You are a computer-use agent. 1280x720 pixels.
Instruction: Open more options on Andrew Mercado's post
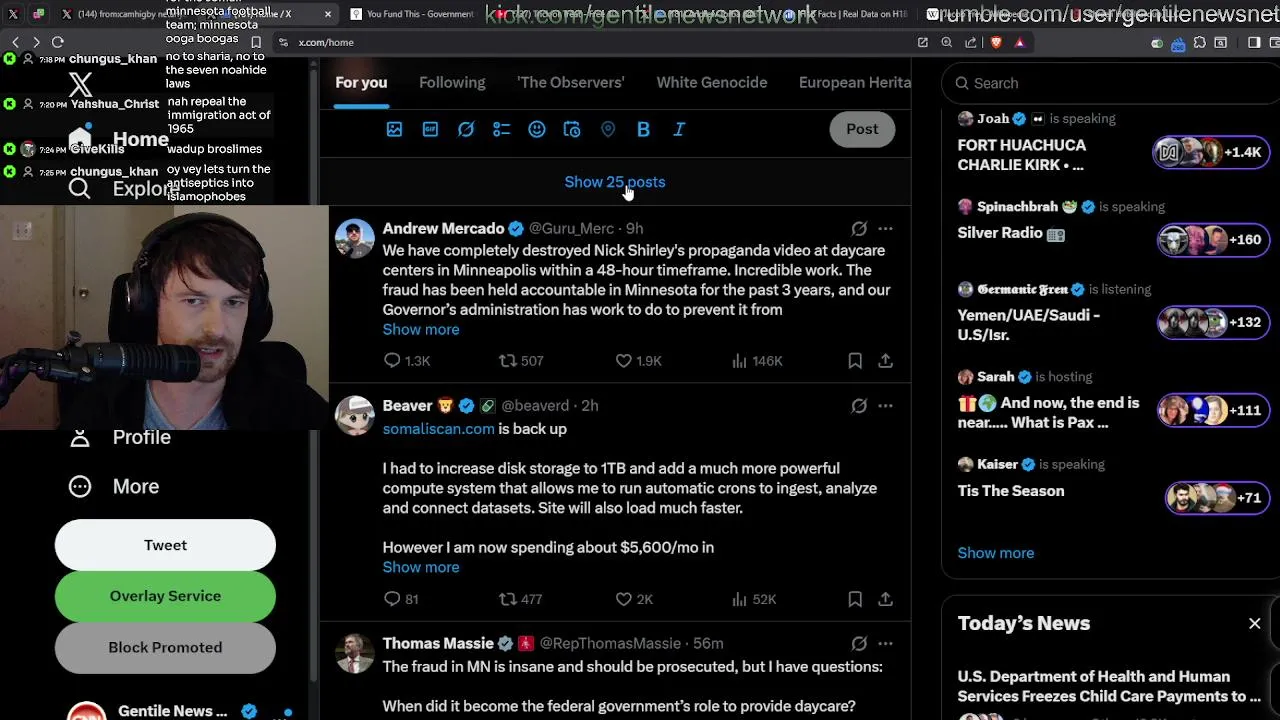click(x=886, y=229)
